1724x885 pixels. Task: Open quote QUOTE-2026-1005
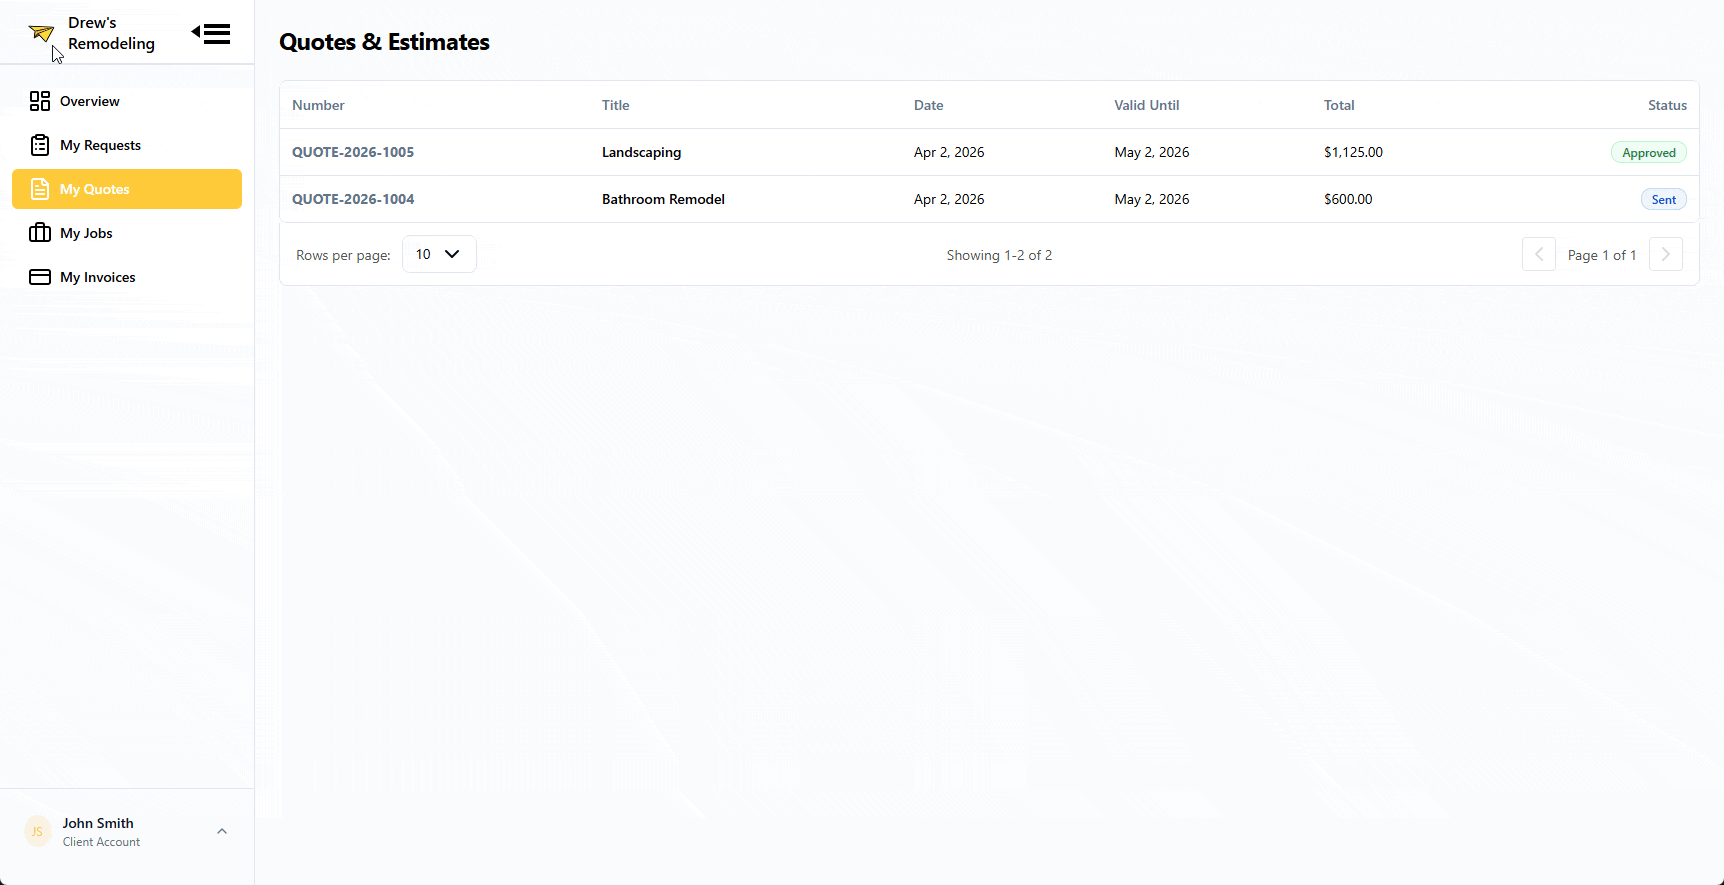coord(353,152)
